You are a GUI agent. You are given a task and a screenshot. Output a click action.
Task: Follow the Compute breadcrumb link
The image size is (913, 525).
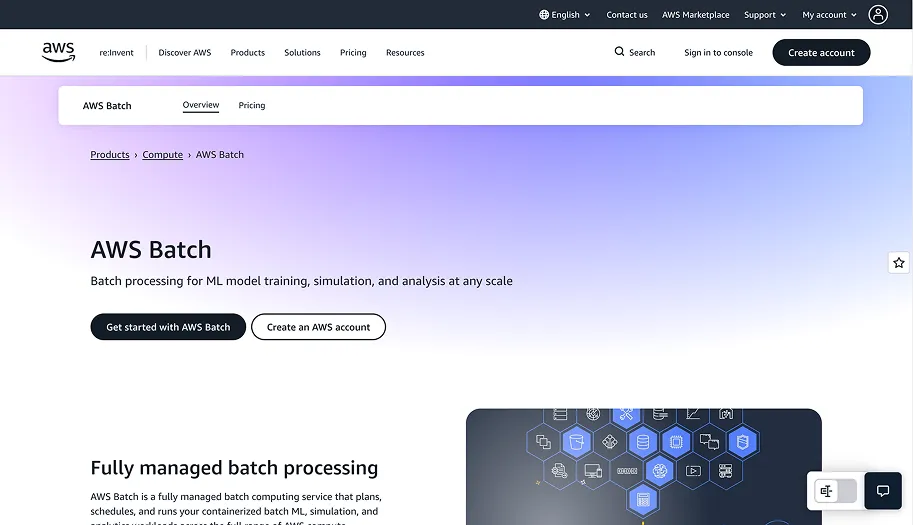(x=162, y=155)
